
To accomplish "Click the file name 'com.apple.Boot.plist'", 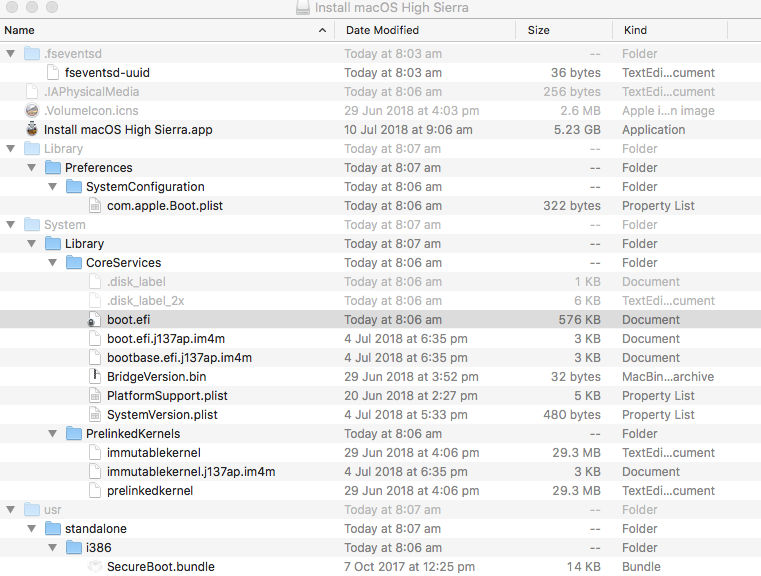I will [165, 206].
